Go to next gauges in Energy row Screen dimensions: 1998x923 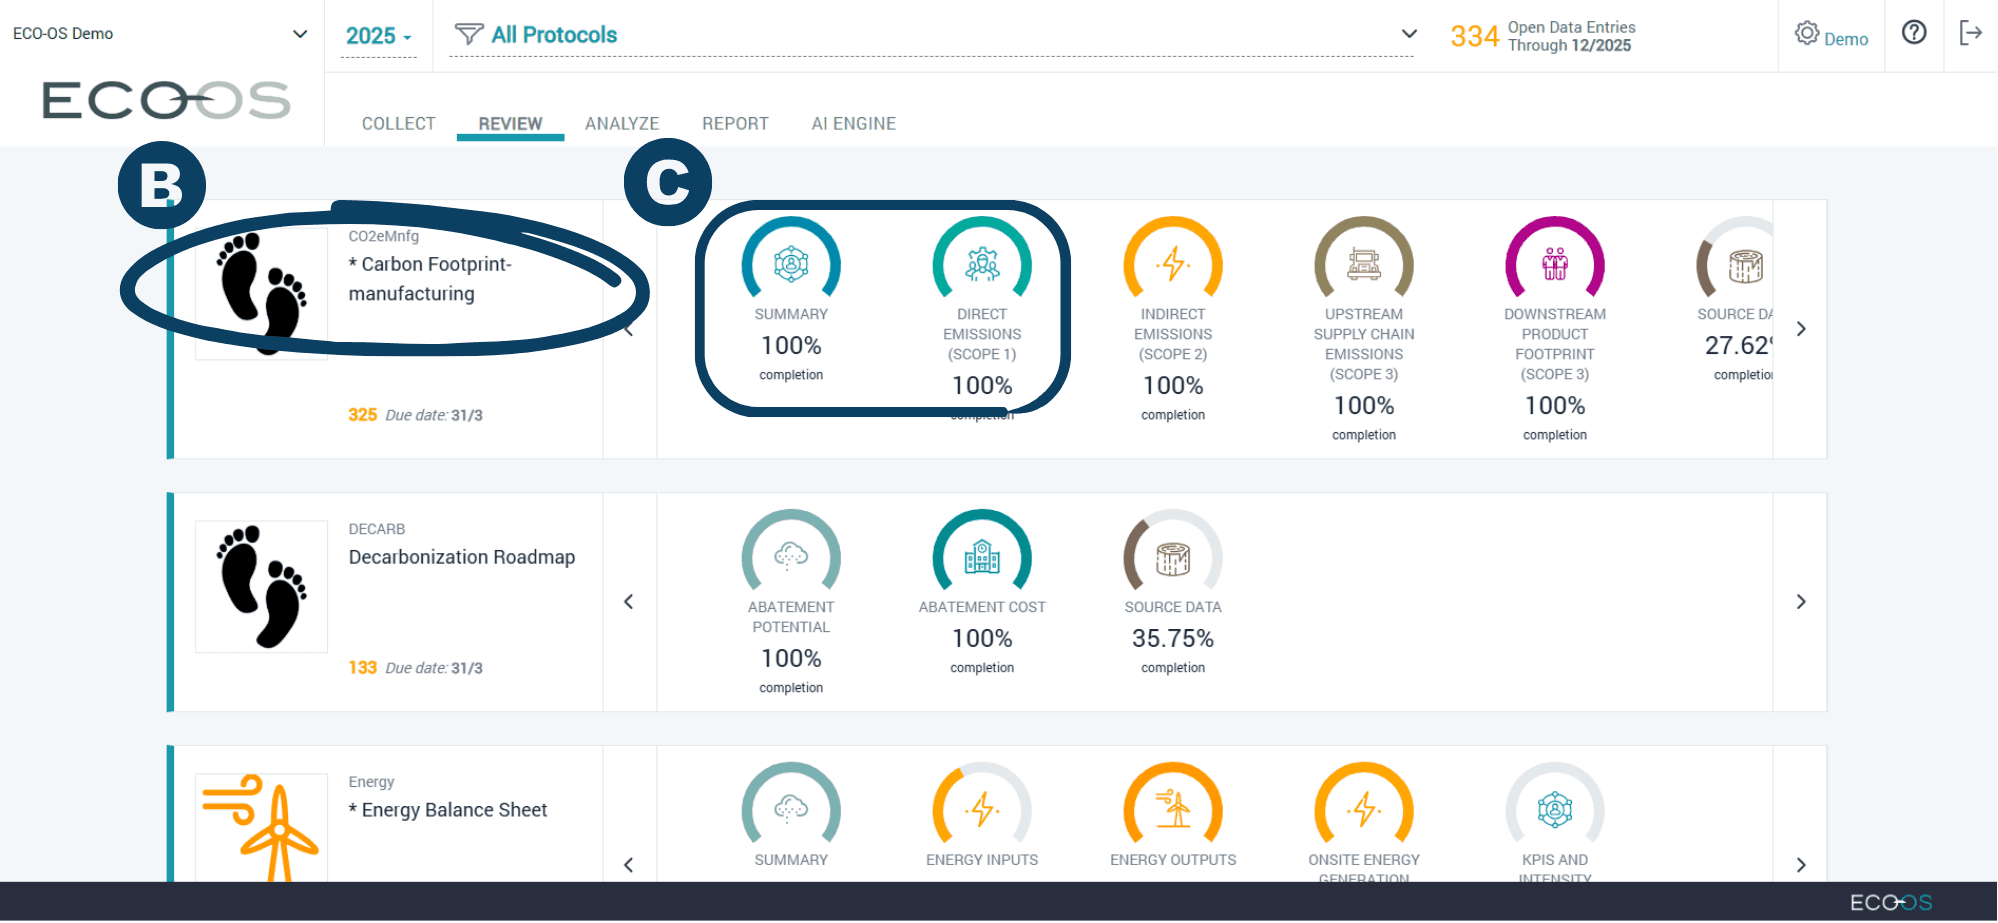click(1801, 865)
